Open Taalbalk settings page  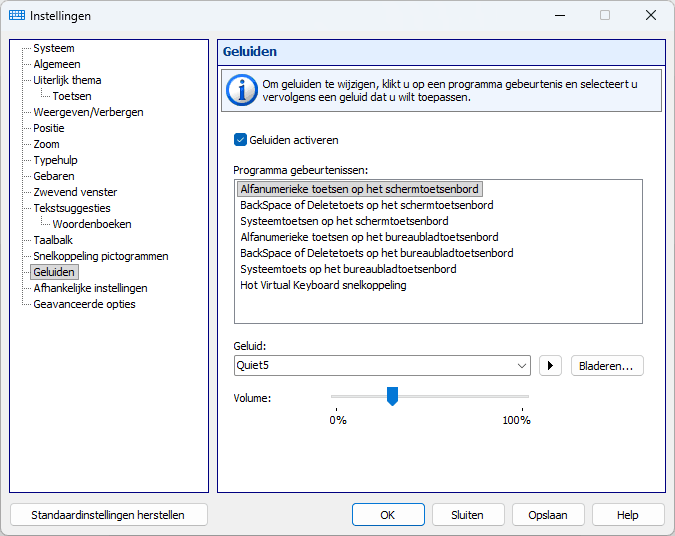click(x=53, y=240)
